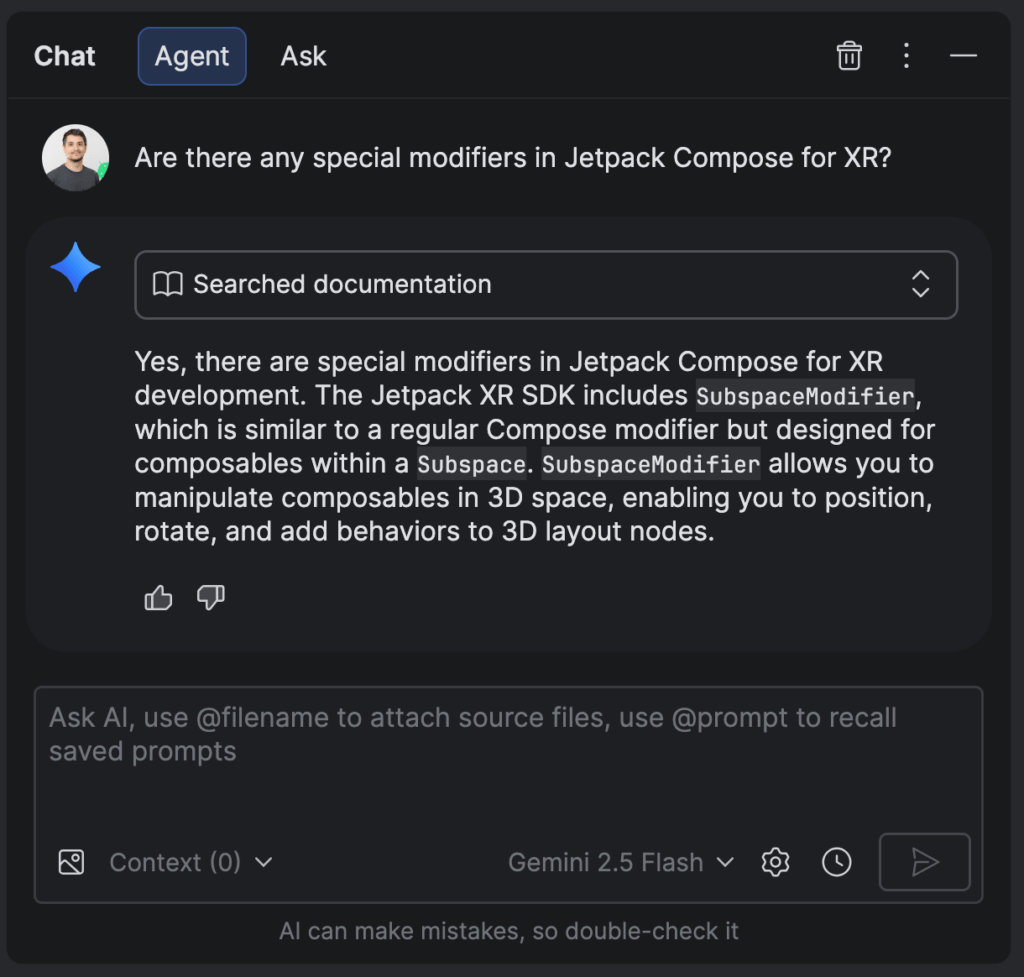Click the book icon beside Searched documentation
The image size is (1024, 977).
click(168, 284)
